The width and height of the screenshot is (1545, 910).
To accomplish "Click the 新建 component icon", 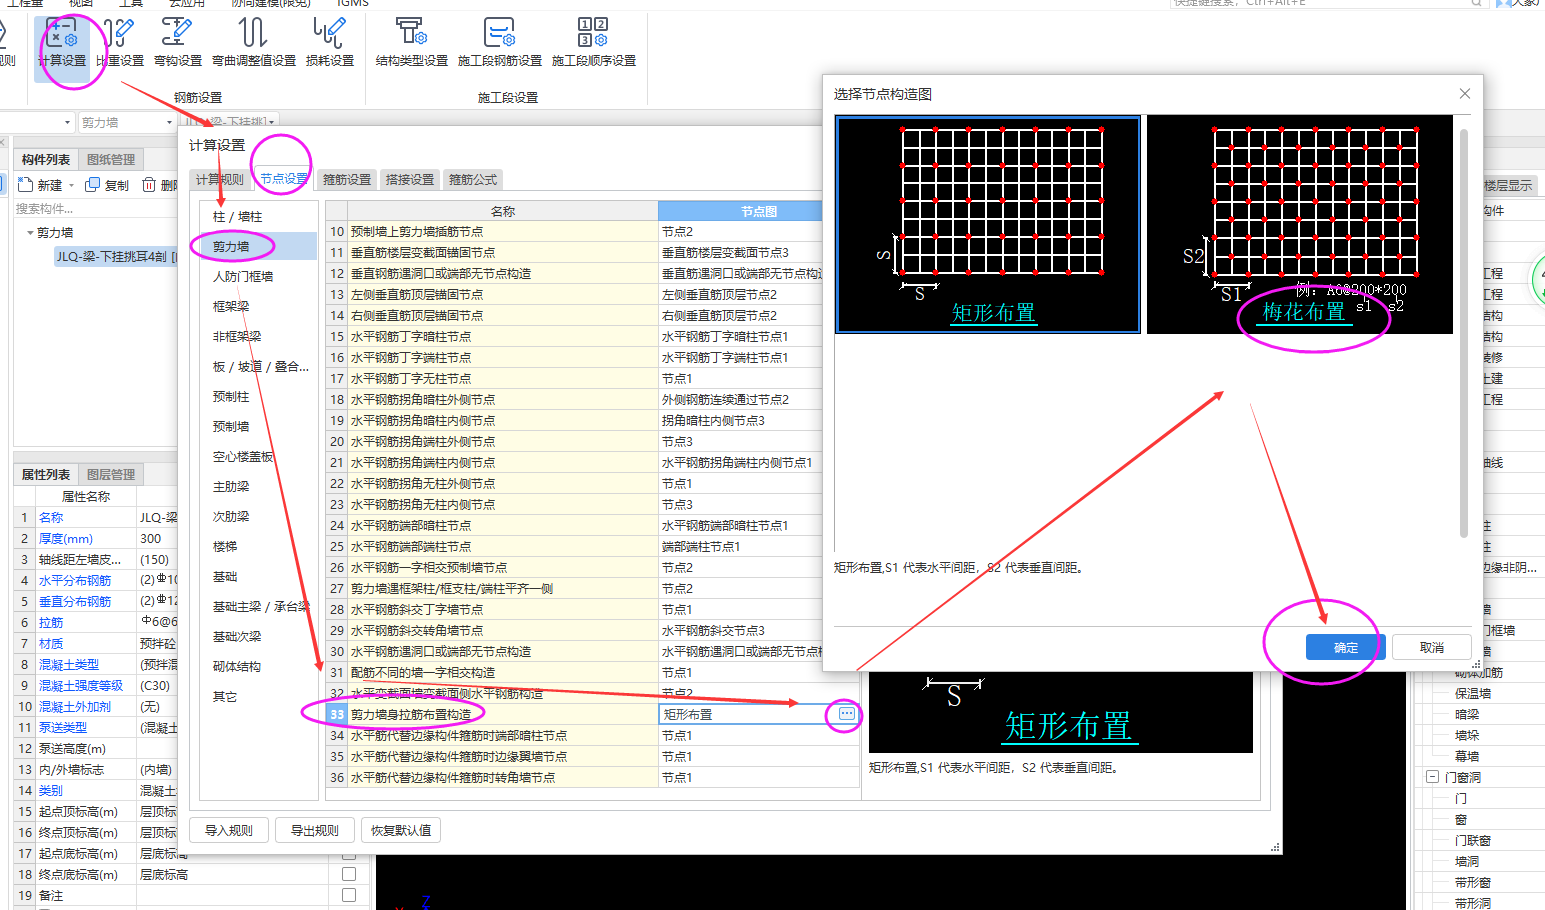I will point(26,185).
